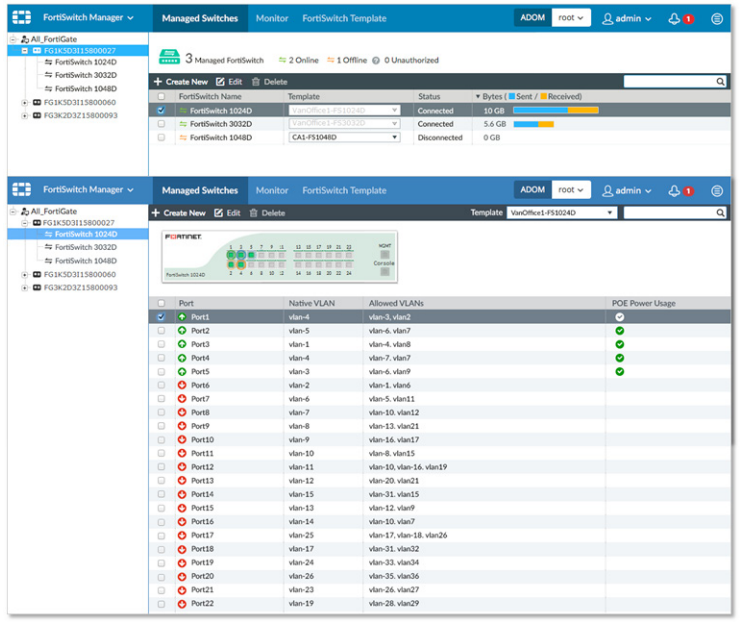Image resolution: width=740 pixels, height=622 pixels.
Task: Check the FortiSwitch 1048D row checkbox
Action: point(161,138)
